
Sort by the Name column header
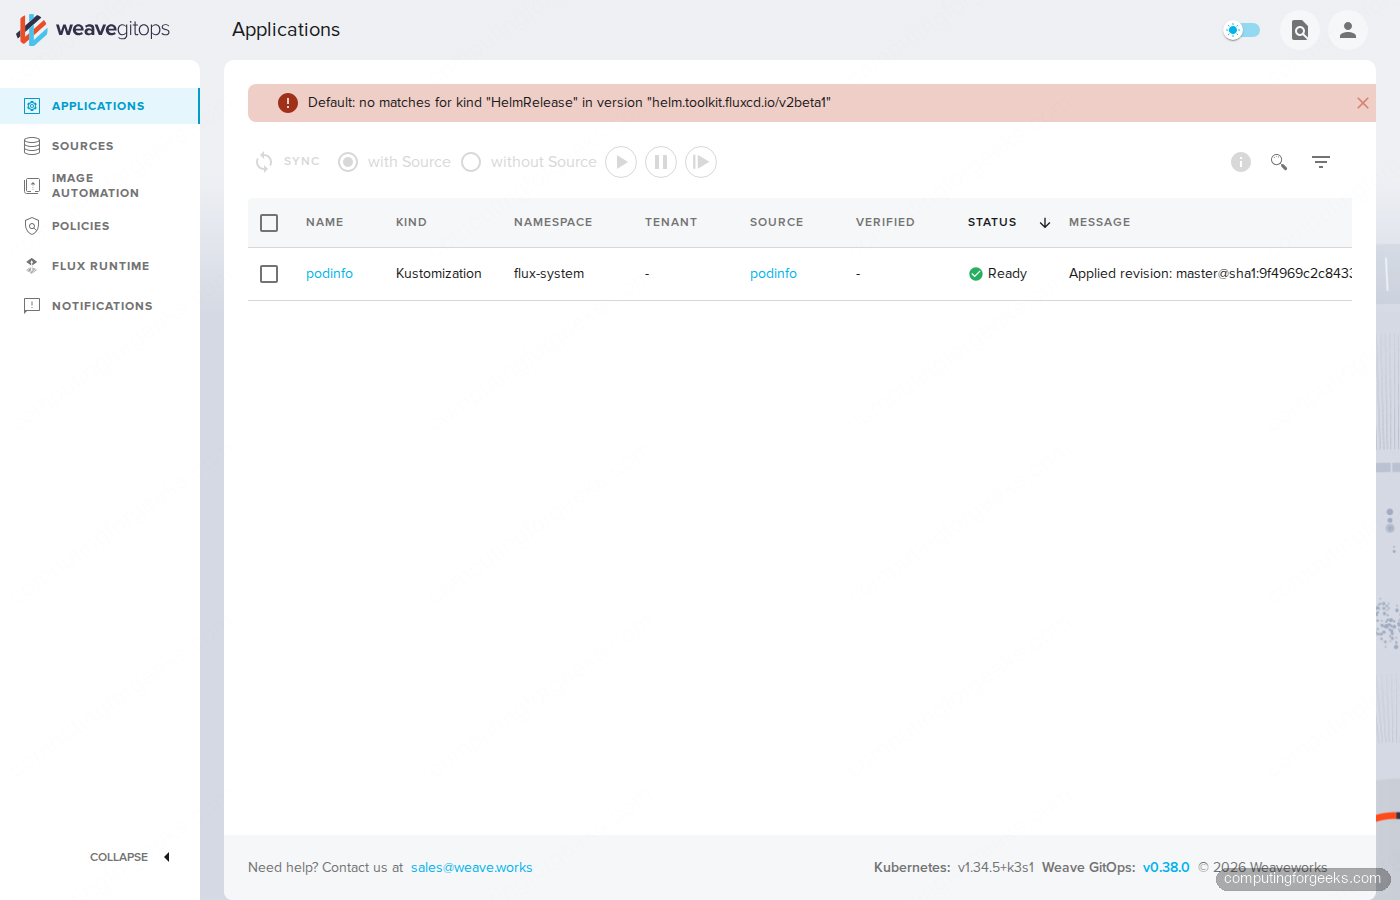[325, 222]
